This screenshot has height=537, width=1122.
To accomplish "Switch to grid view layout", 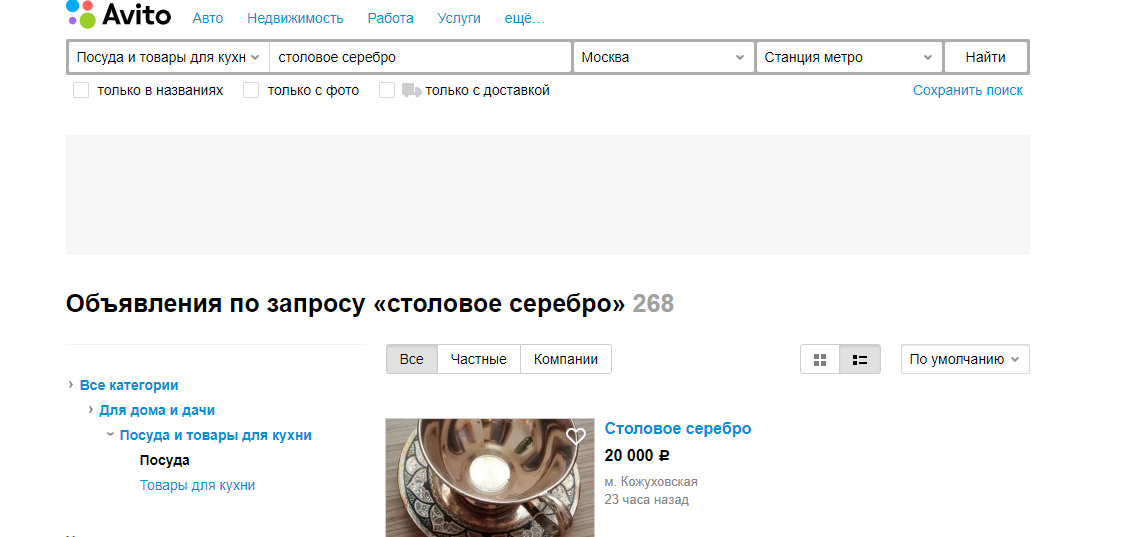I will click(820, 359).
